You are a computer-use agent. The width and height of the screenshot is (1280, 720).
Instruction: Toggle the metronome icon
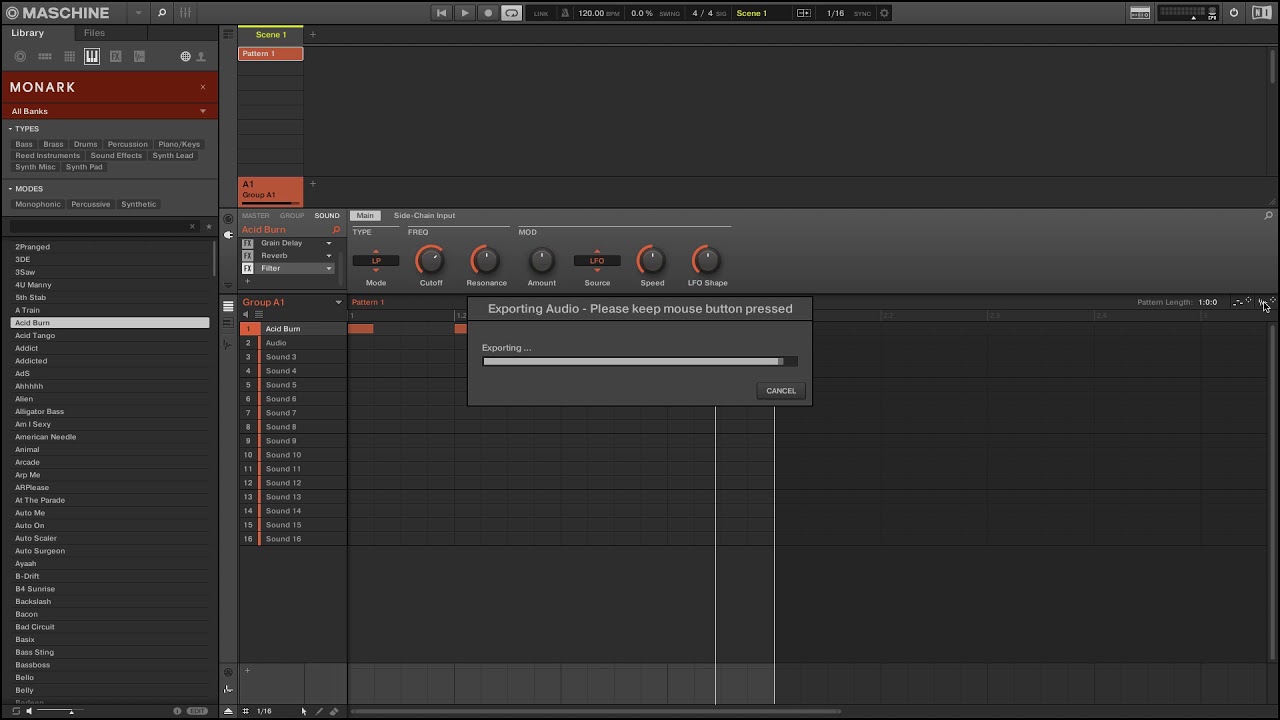click(x=565, y=13)
